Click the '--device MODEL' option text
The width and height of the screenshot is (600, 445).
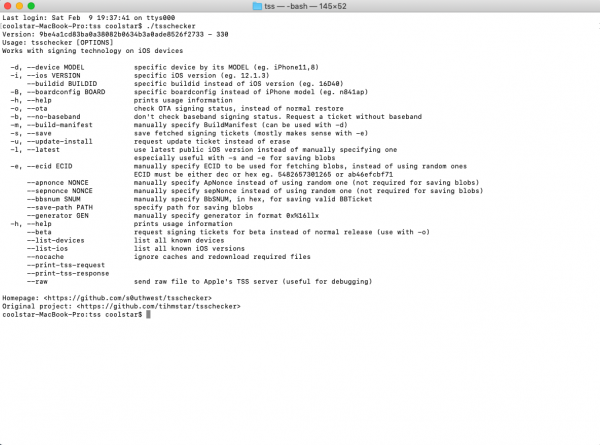click(x=53, y=65)
